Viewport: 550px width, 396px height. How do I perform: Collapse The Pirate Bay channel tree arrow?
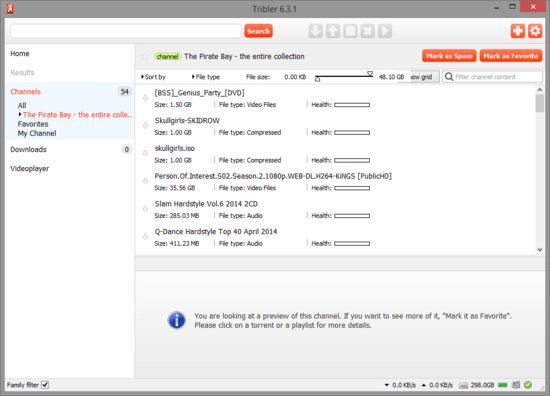pyautogui.click(x=20, y=114)
